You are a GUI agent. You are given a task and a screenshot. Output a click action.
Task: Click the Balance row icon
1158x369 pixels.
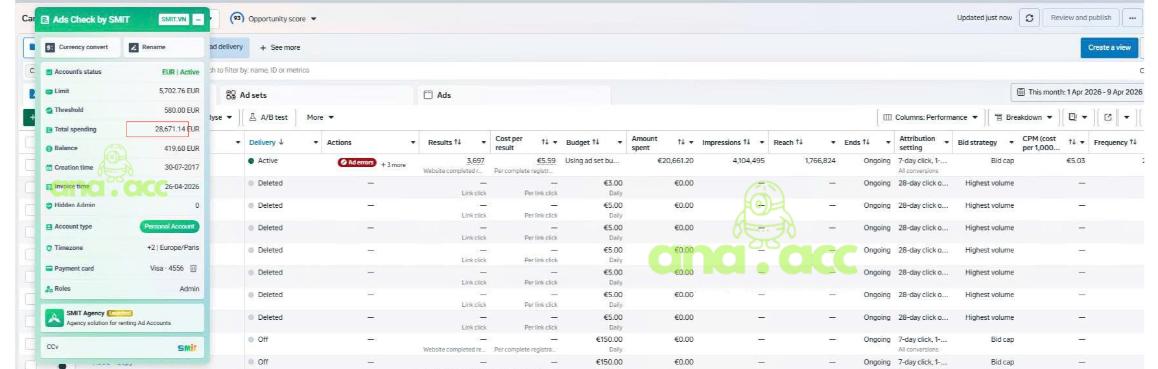(49, 148)
